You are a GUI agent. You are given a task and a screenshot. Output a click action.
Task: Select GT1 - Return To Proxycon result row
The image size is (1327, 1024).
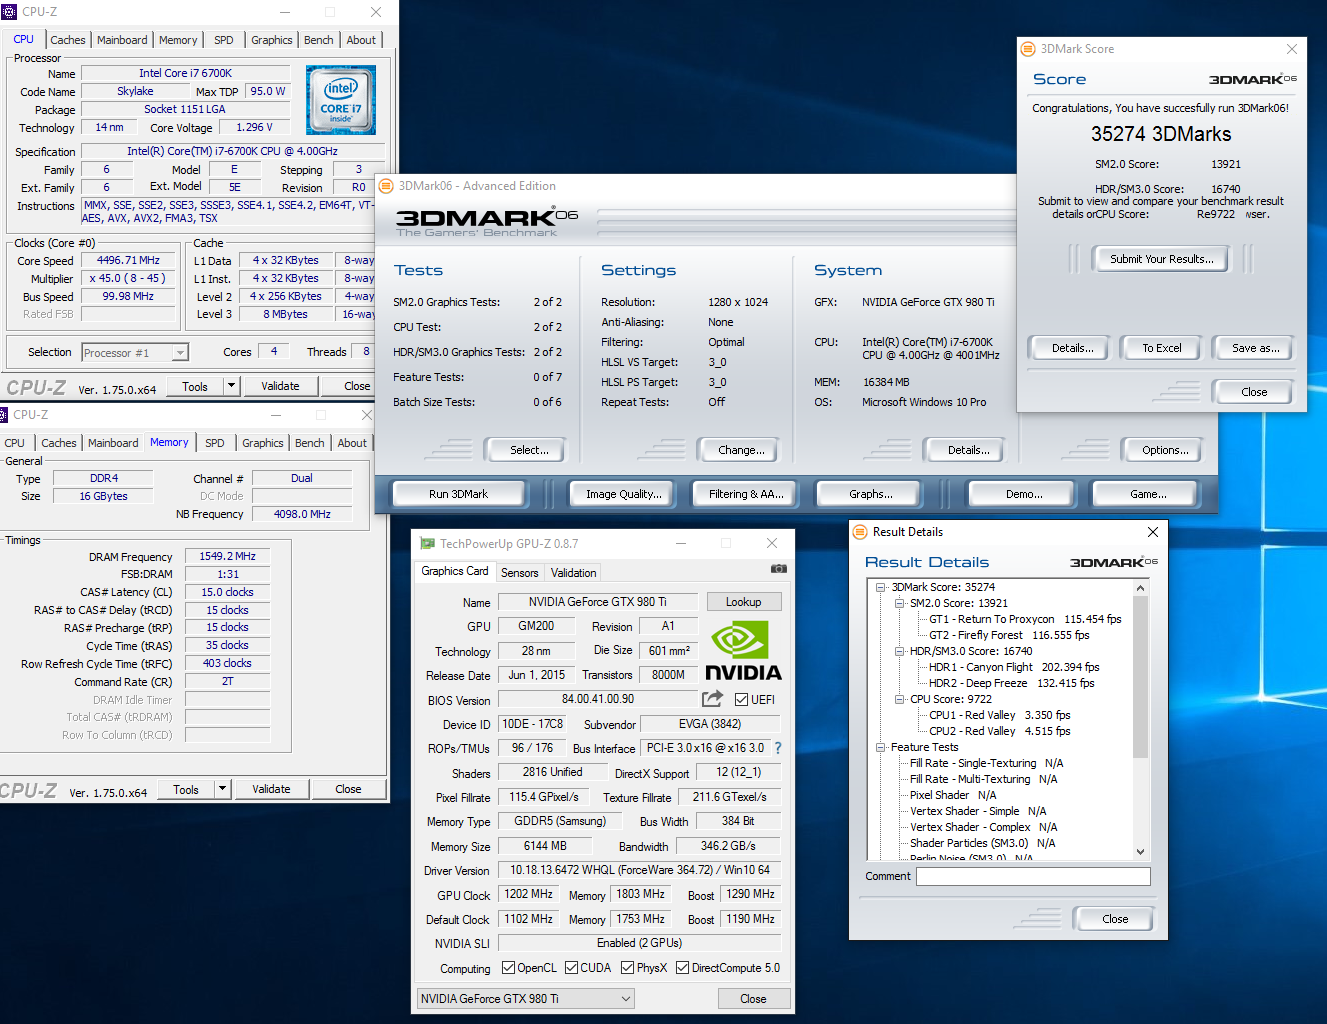1025,619
